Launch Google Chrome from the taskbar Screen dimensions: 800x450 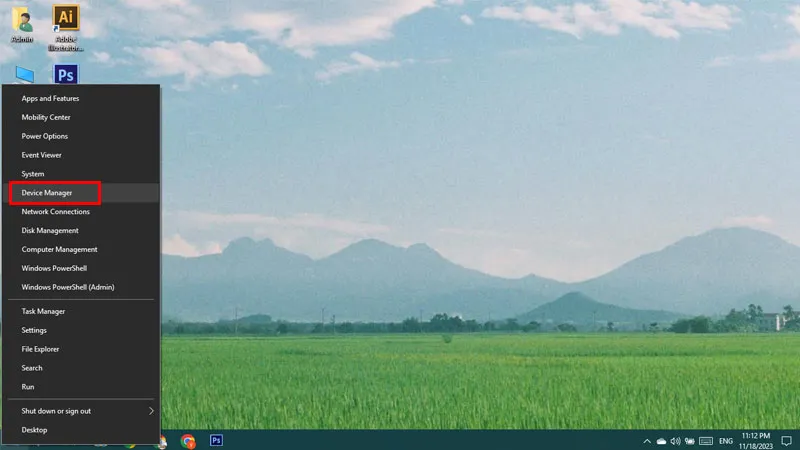click(188, 440)
